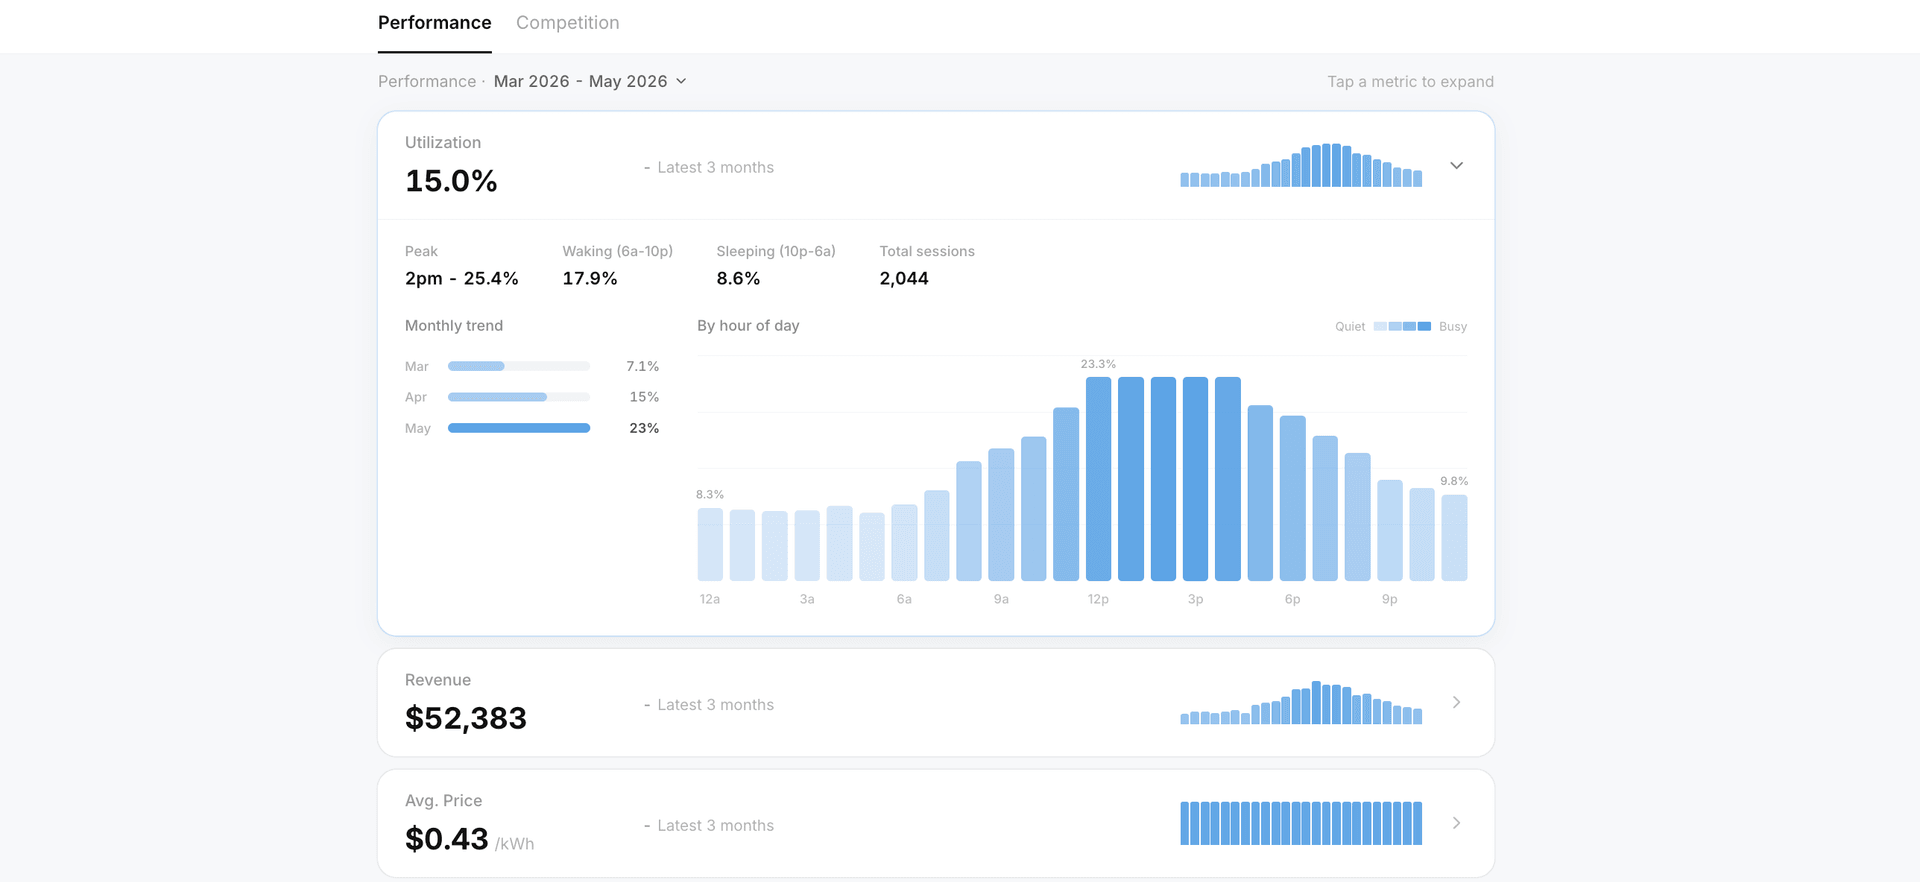1920x882 pixels.
Task: Select the May monthly trend bar
Action: 519,428
